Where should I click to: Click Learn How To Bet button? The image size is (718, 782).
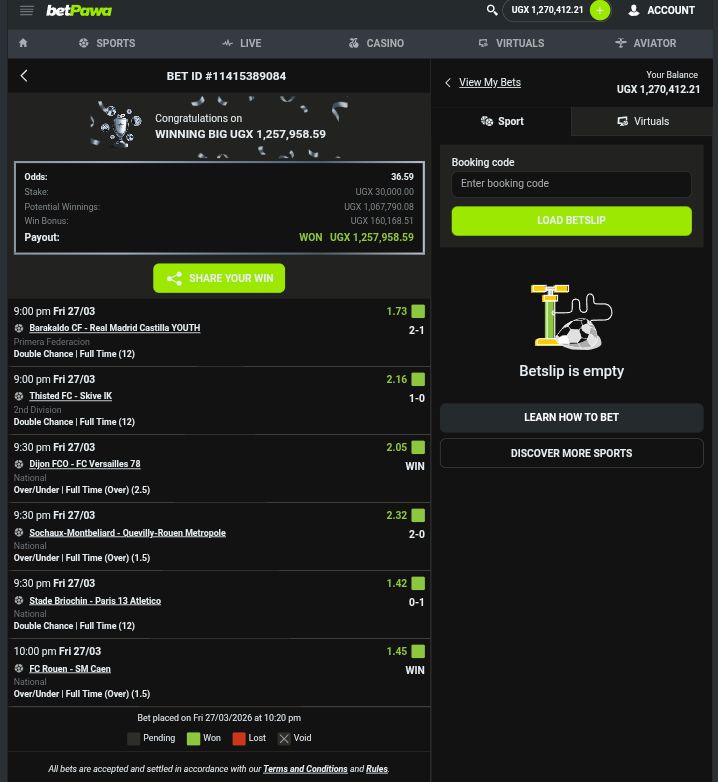click(x=571, y=417)
